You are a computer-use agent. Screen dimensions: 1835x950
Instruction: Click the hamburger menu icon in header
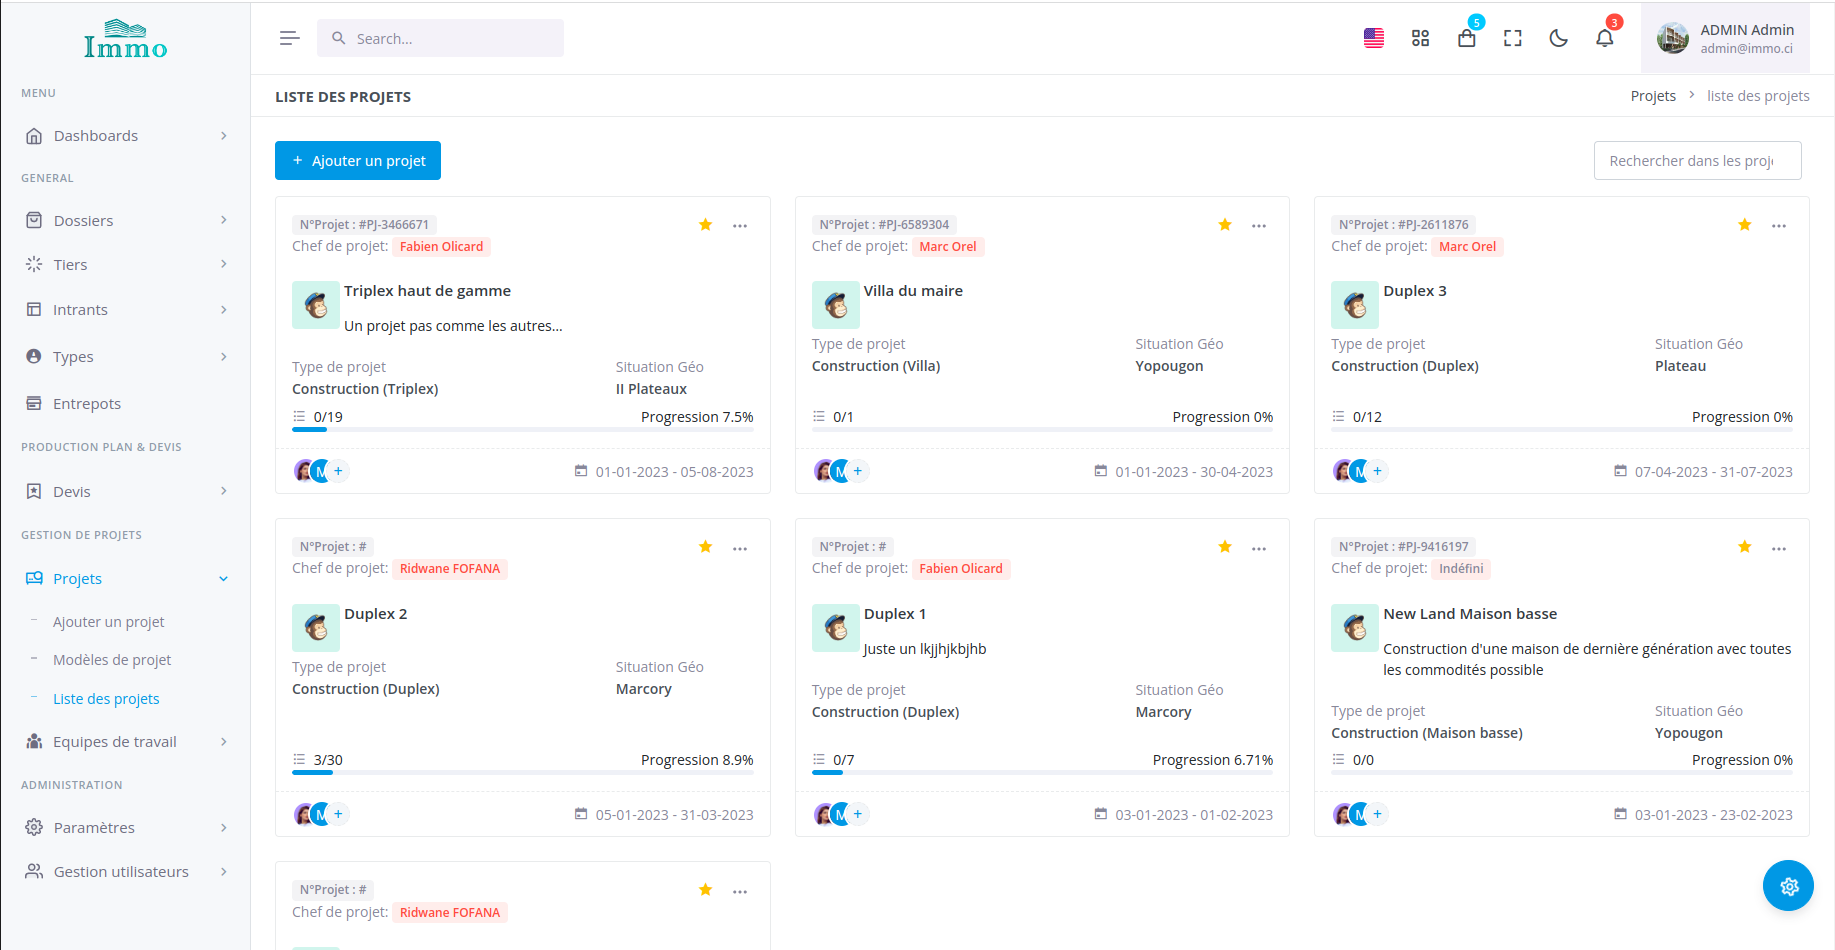click(289, 38)
